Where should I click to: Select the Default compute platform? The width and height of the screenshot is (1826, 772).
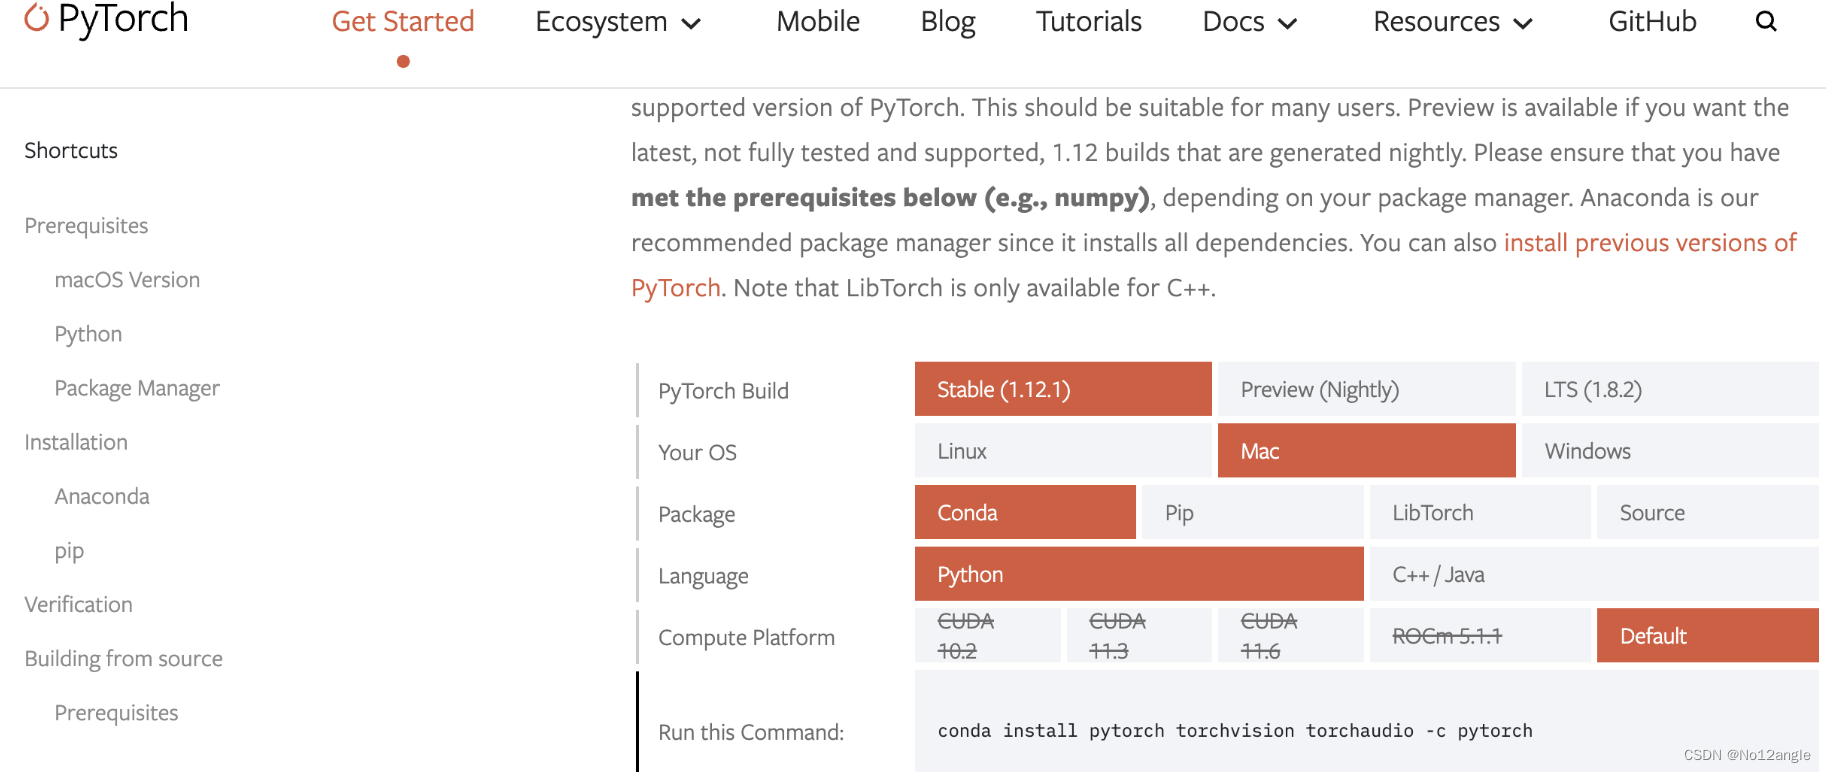tap(1708, 635)
